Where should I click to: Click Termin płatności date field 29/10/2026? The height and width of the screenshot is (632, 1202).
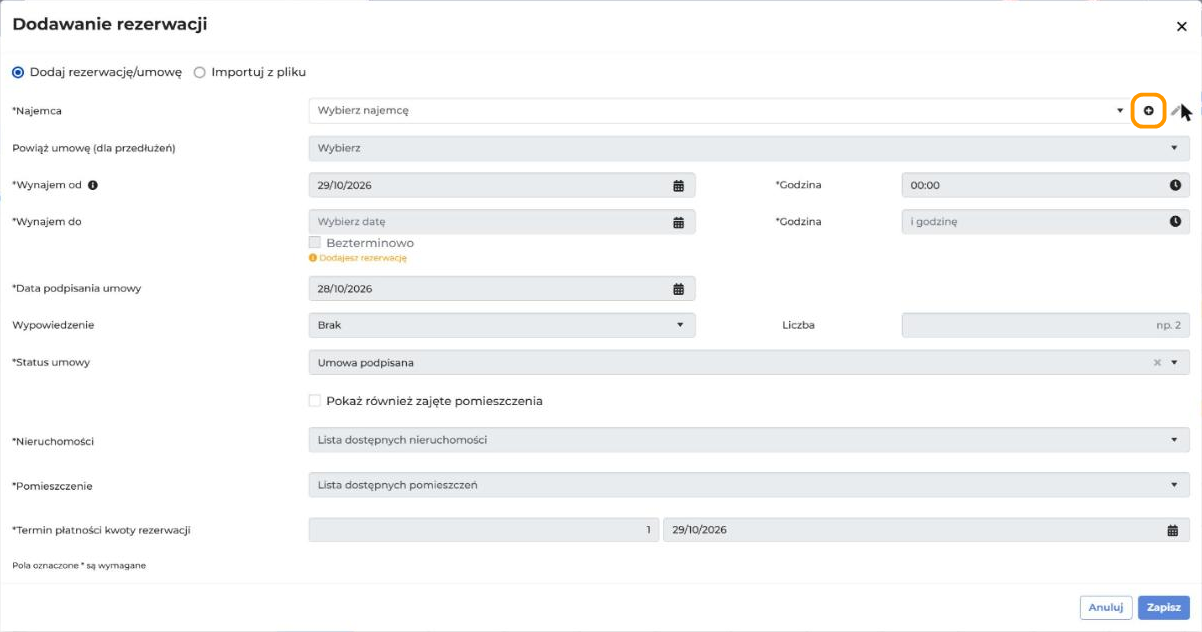[x=926, y=530]
